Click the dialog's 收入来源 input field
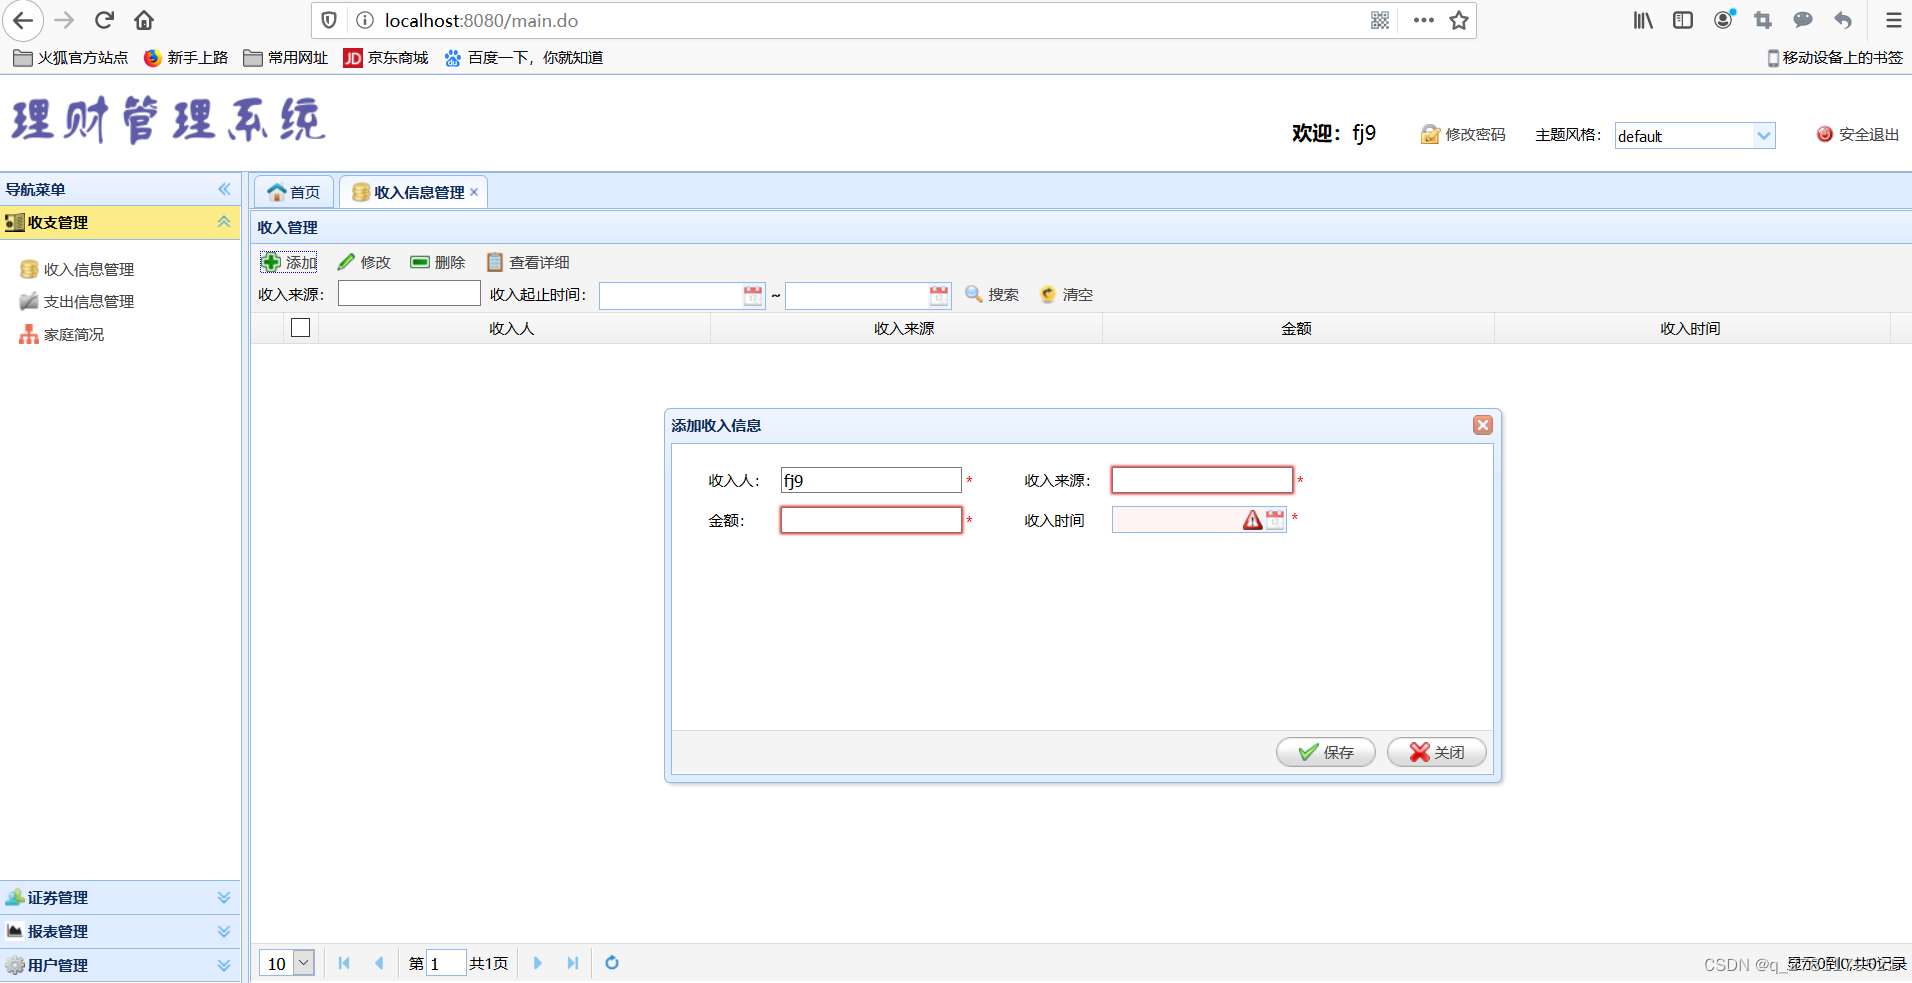This screenshot has width=1912, height=983. pyautogui.click(x=1202, y=480)
